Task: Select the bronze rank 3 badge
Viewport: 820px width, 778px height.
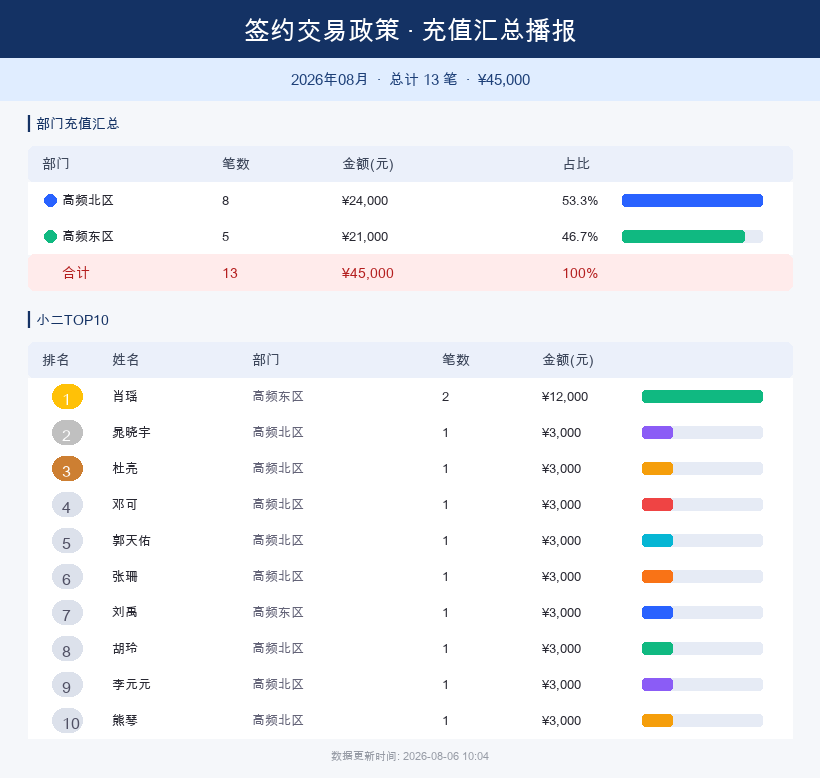Action: point(67,468)
